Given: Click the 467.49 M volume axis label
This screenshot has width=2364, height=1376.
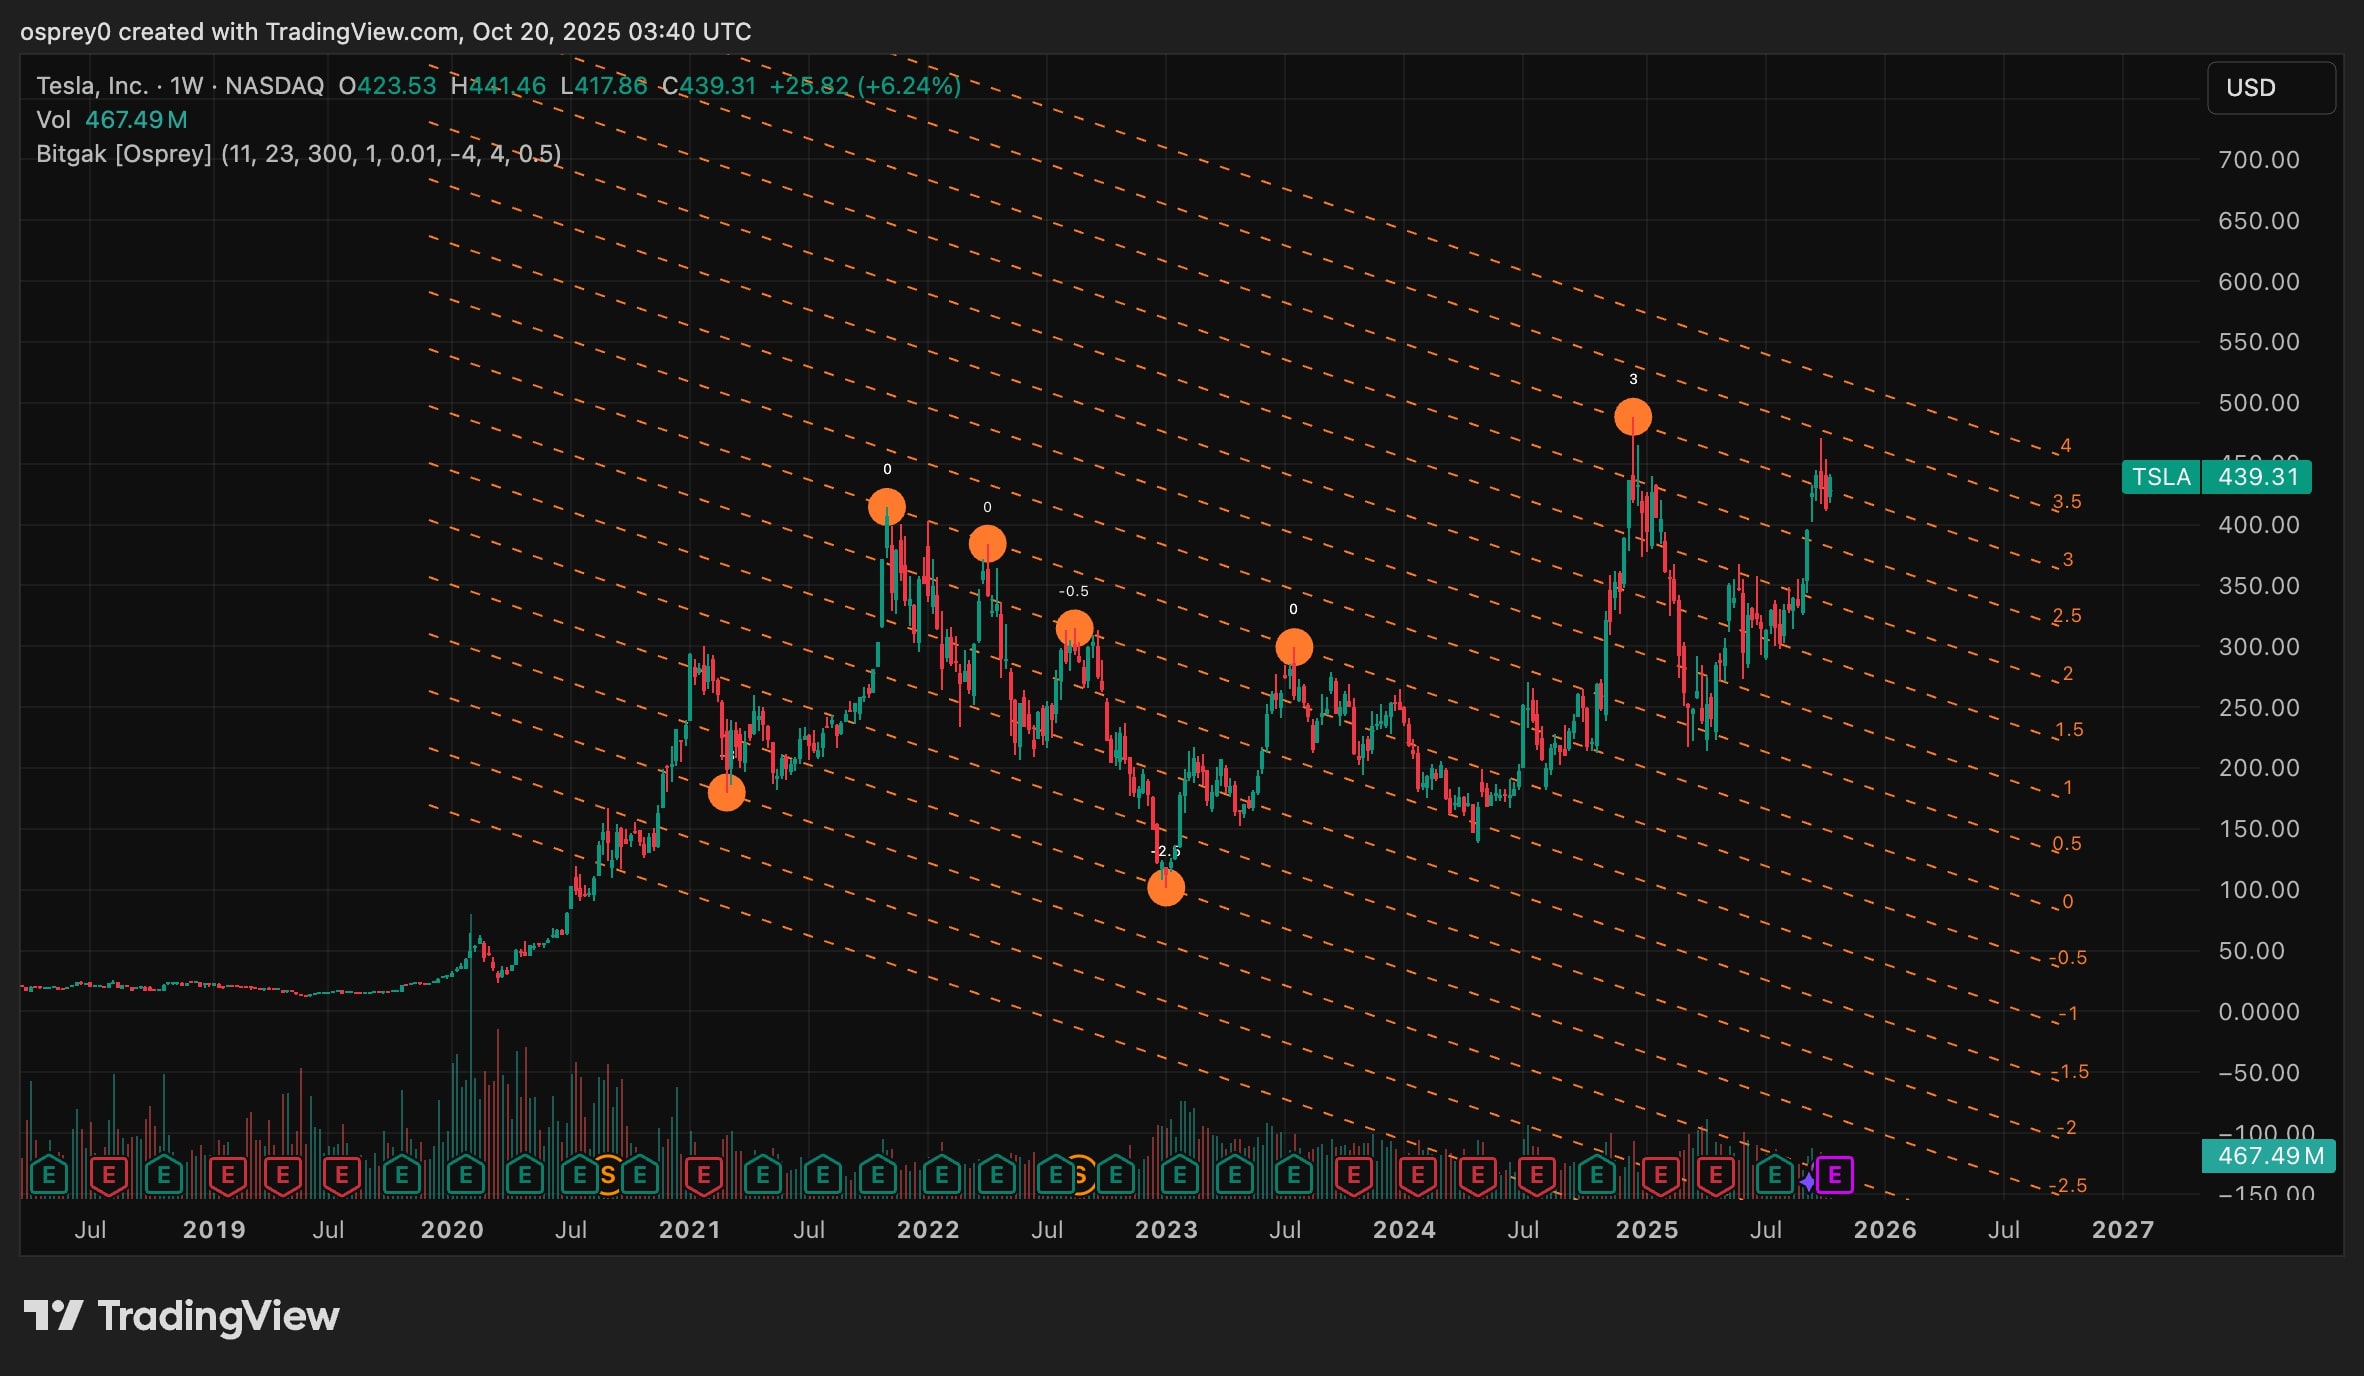Looking at the screenshot, I should 2270,1156.
